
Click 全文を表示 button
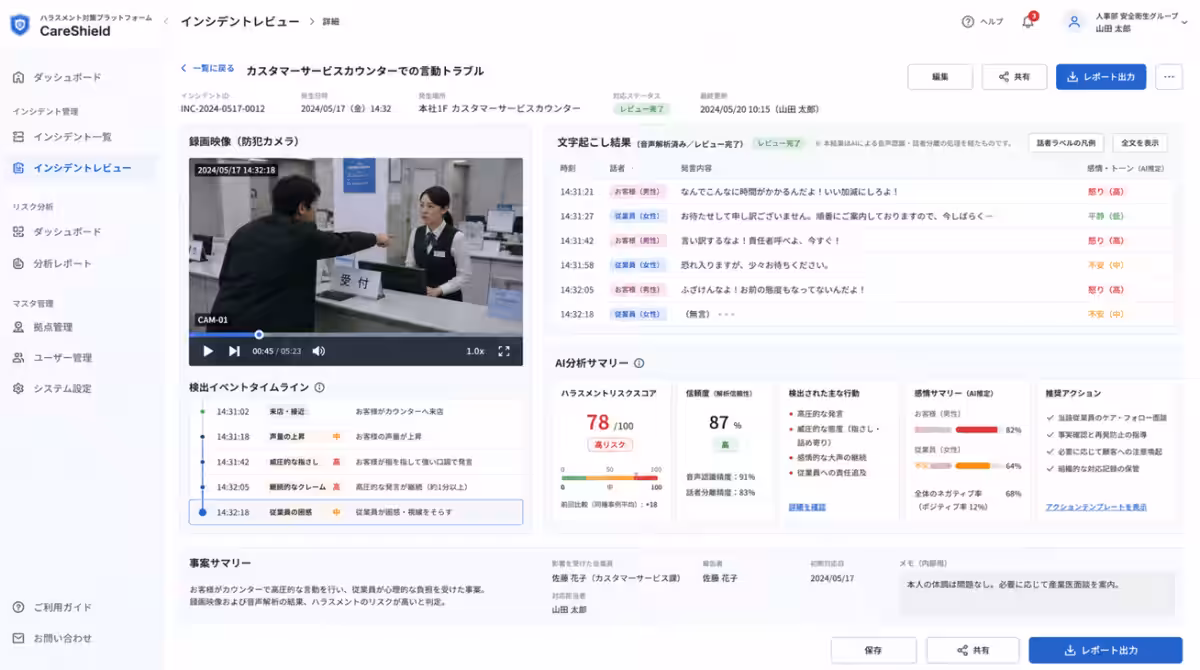[1140, 143]
